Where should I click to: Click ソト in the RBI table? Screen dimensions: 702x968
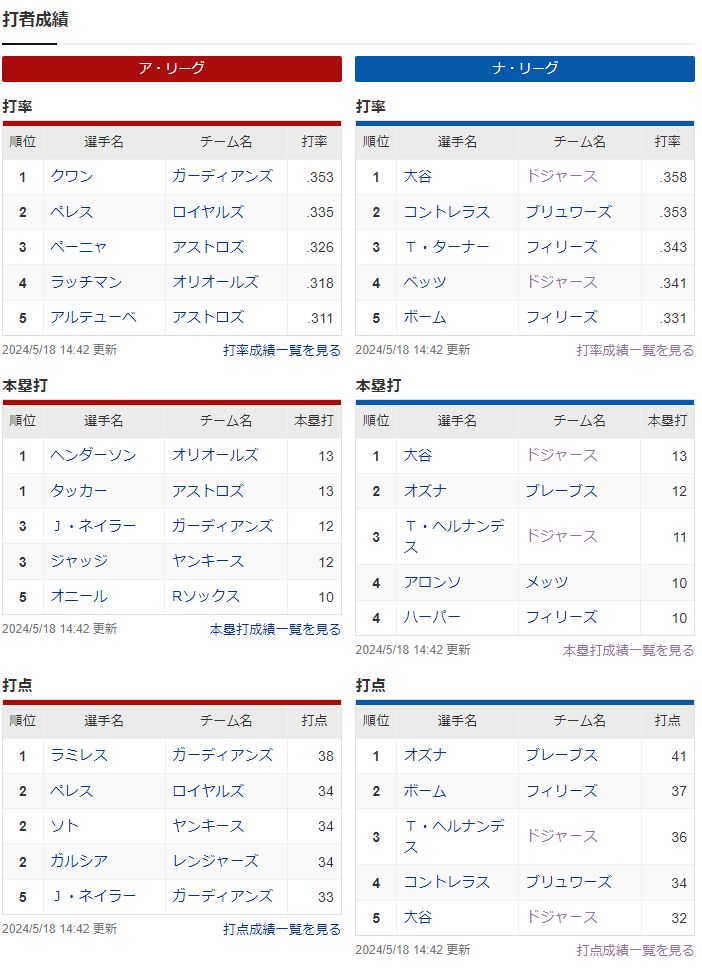[65, 826]
